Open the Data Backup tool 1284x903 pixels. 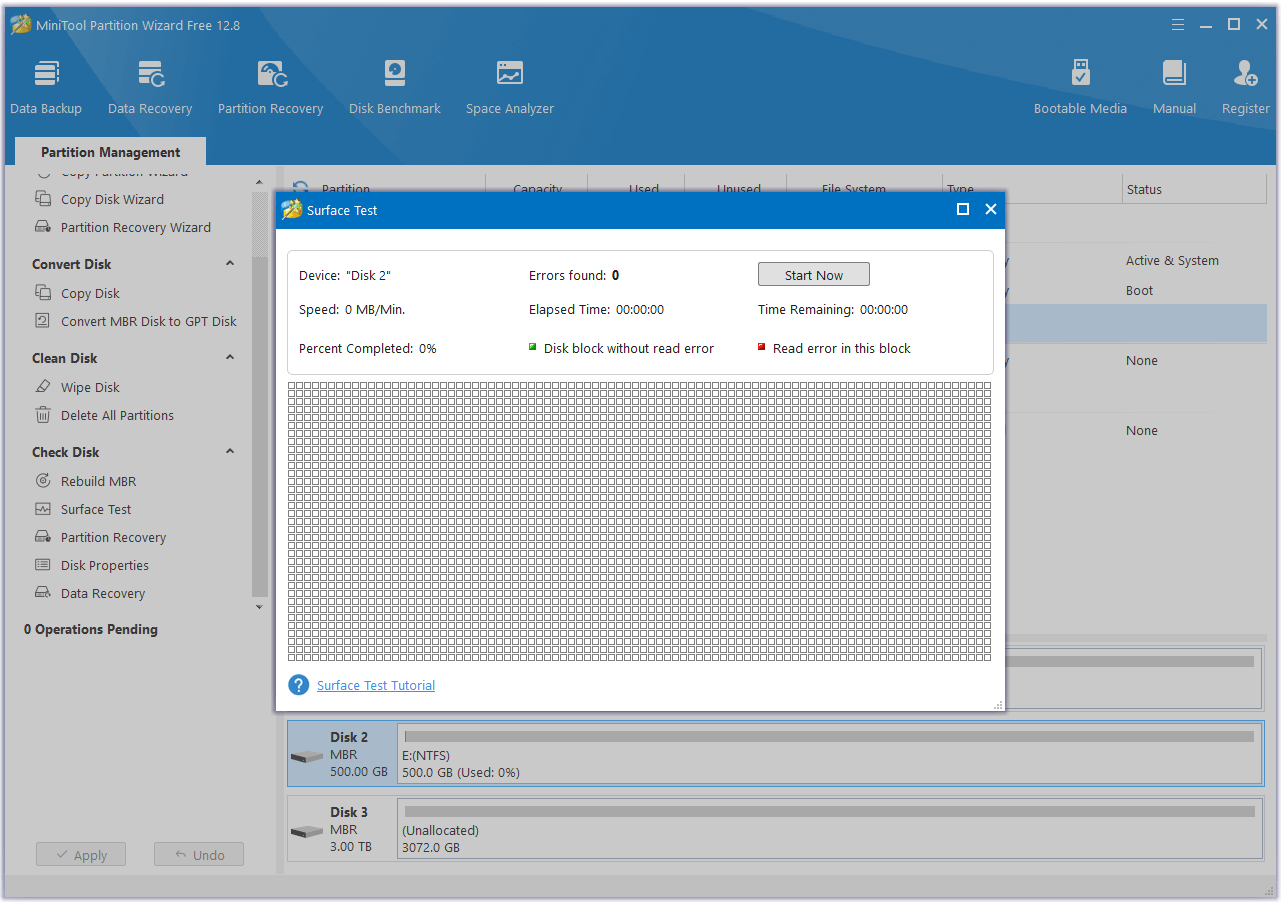(46, 87)
